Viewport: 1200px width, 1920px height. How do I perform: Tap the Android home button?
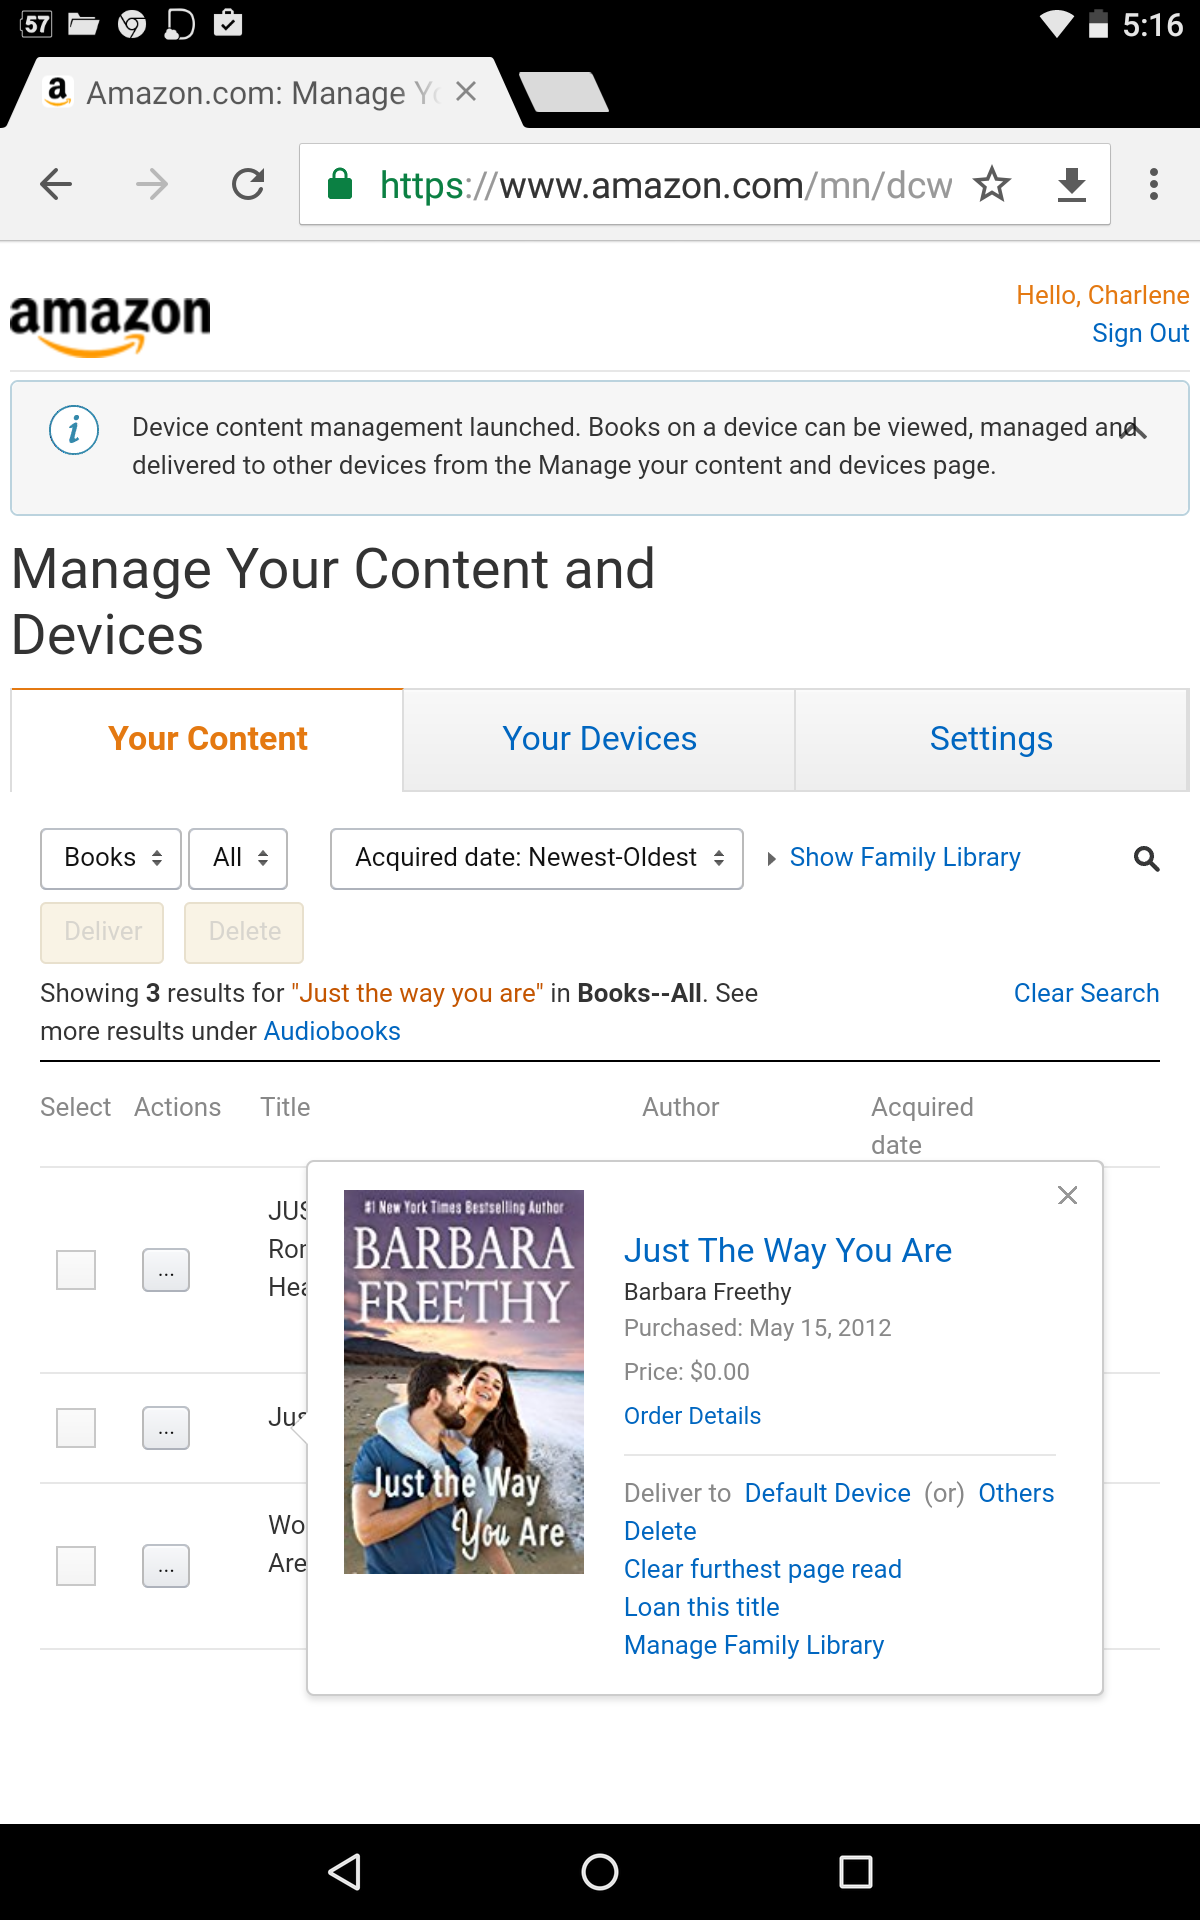[x=600, y=1872]
